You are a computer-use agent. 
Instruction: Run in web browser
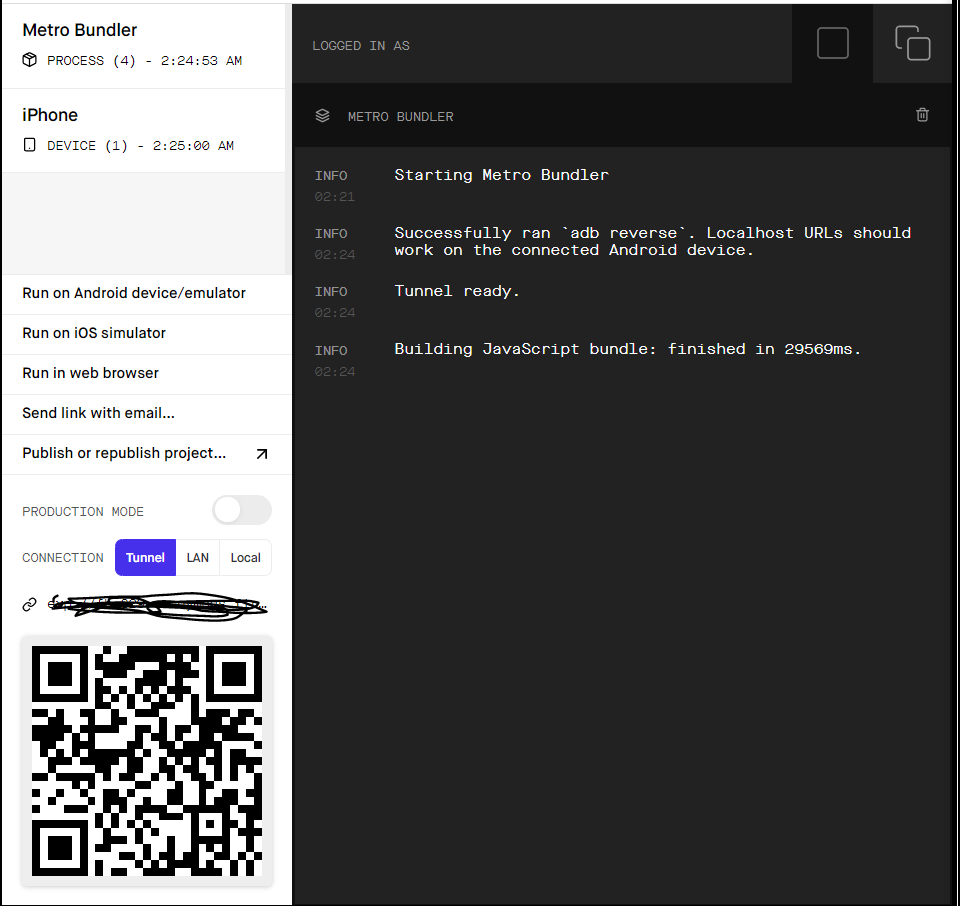point(147,373)
